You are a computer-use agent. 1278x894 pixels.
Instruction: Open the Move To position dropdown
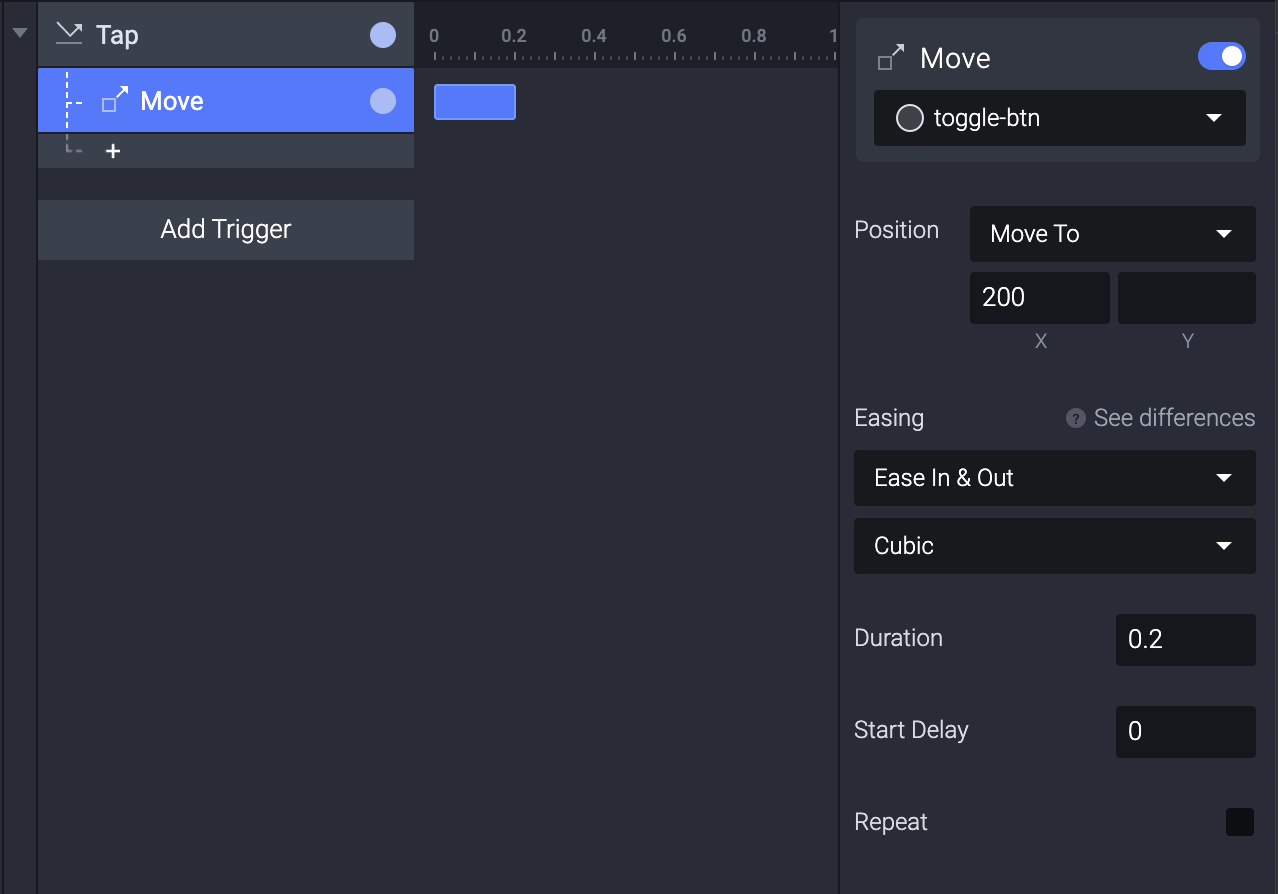pos(1112,234)
